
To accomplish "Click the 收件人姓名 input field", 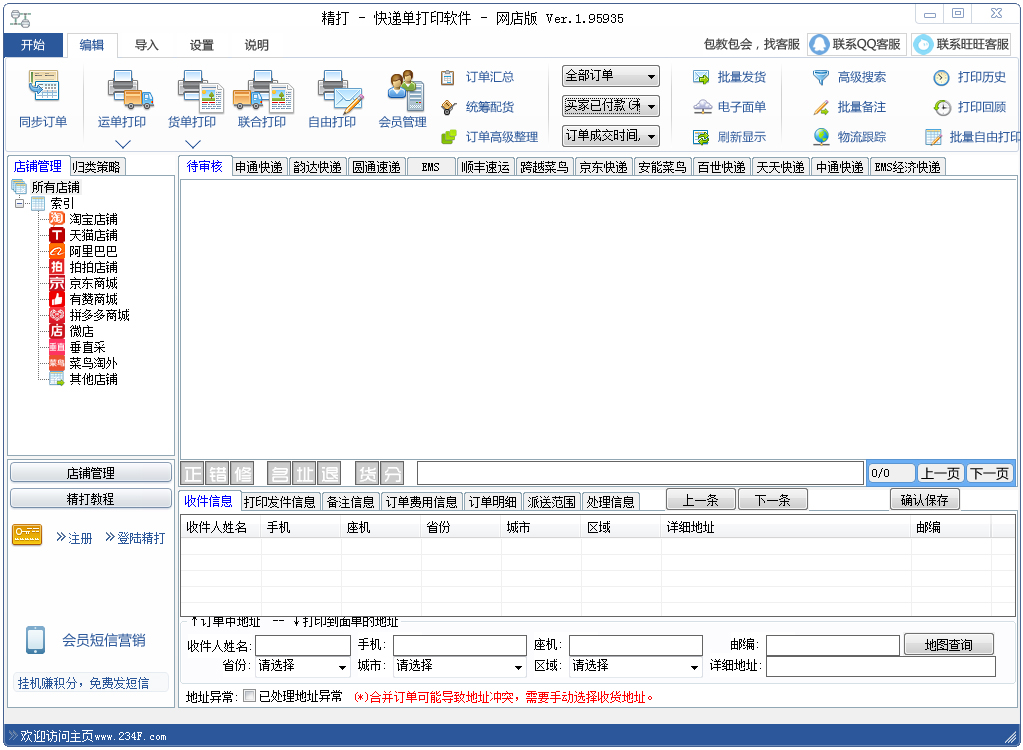I will click(x=303, y=645).
